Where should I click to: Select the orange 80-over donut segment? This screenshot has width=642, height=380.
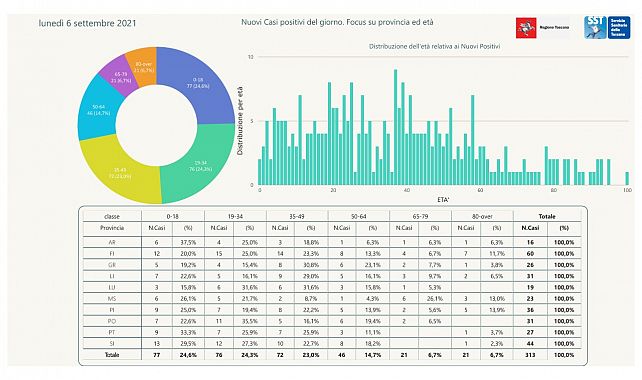[x=142, y=66]
